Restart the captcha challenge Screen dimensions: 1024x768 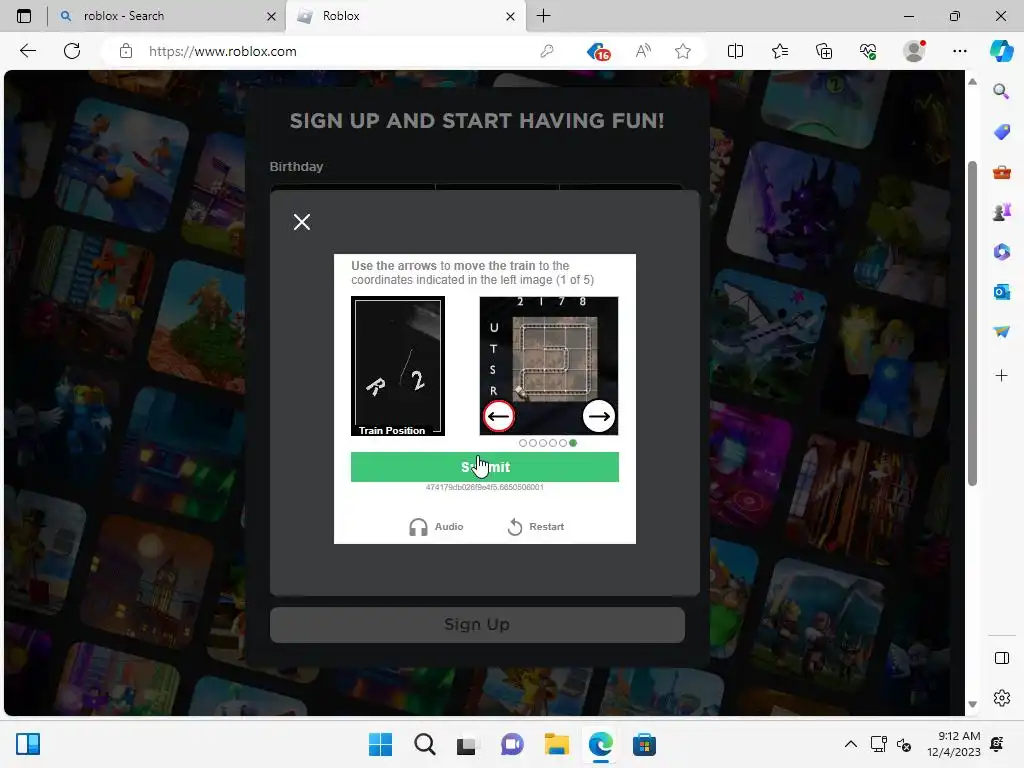[x=536, y=526]
